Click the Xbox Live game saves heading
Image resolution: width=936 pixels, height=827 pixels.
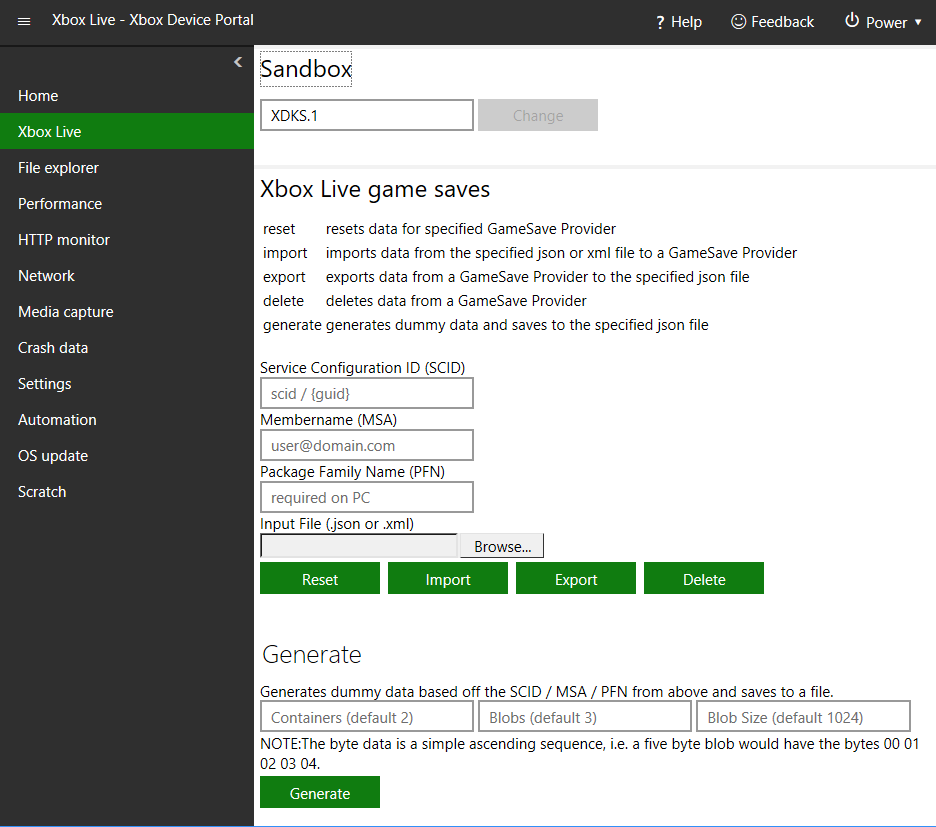[x=375, y=189]
